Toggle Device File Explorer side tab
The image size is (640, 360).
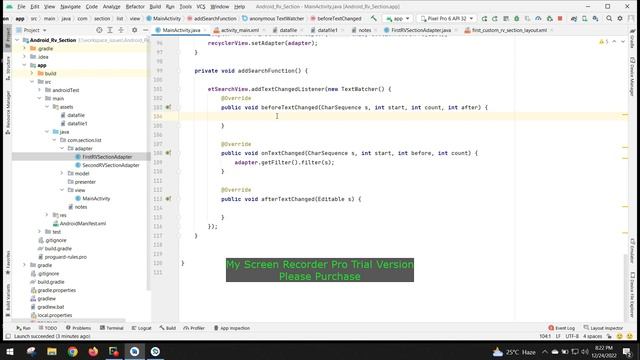pyautogui.click(x=632, y=295)
